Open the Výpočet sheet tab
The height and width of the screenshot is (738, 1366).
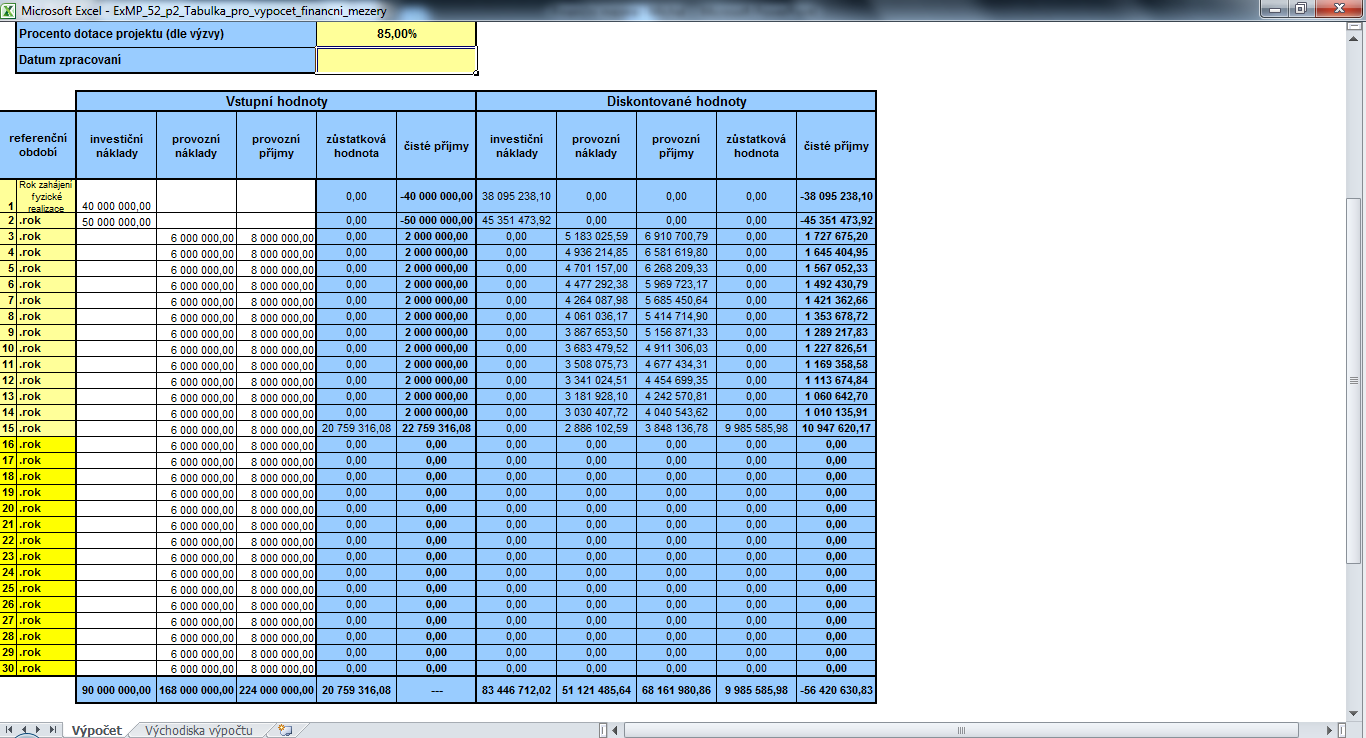[x=96, y=730]
